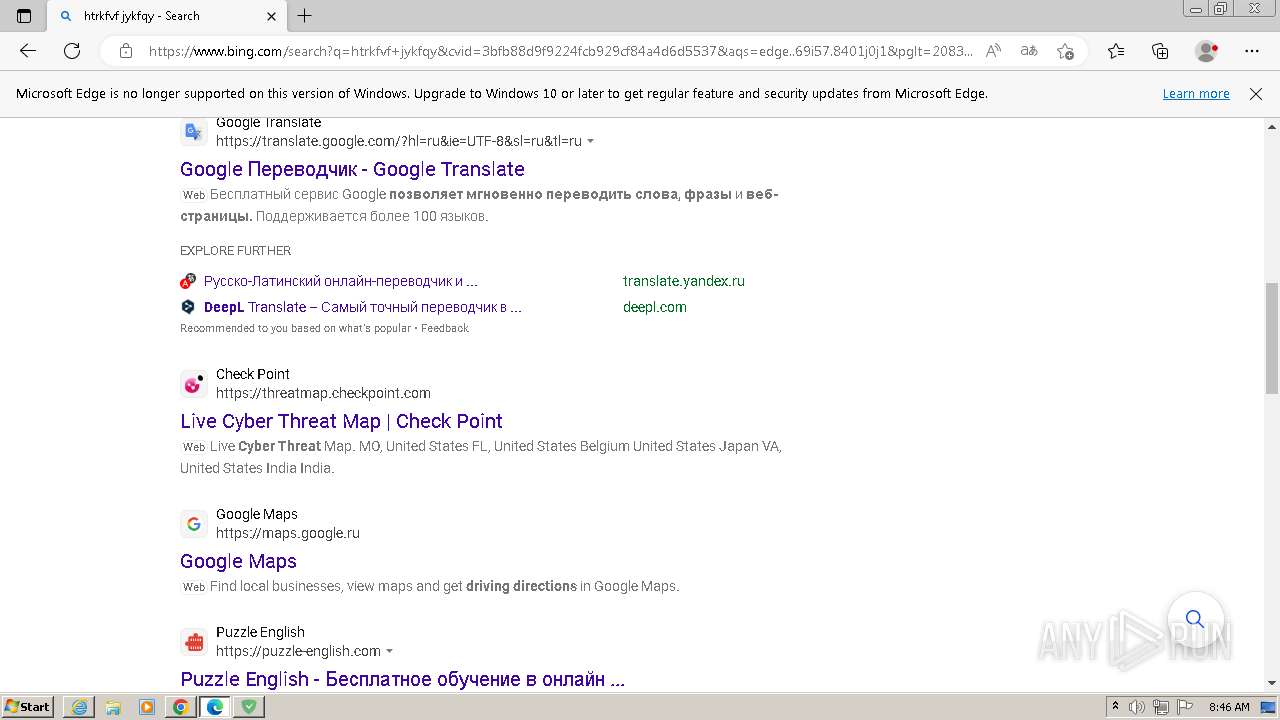
Task: Click the EXPLORE FURTHER heading text
Action: (x=236, y=251)
